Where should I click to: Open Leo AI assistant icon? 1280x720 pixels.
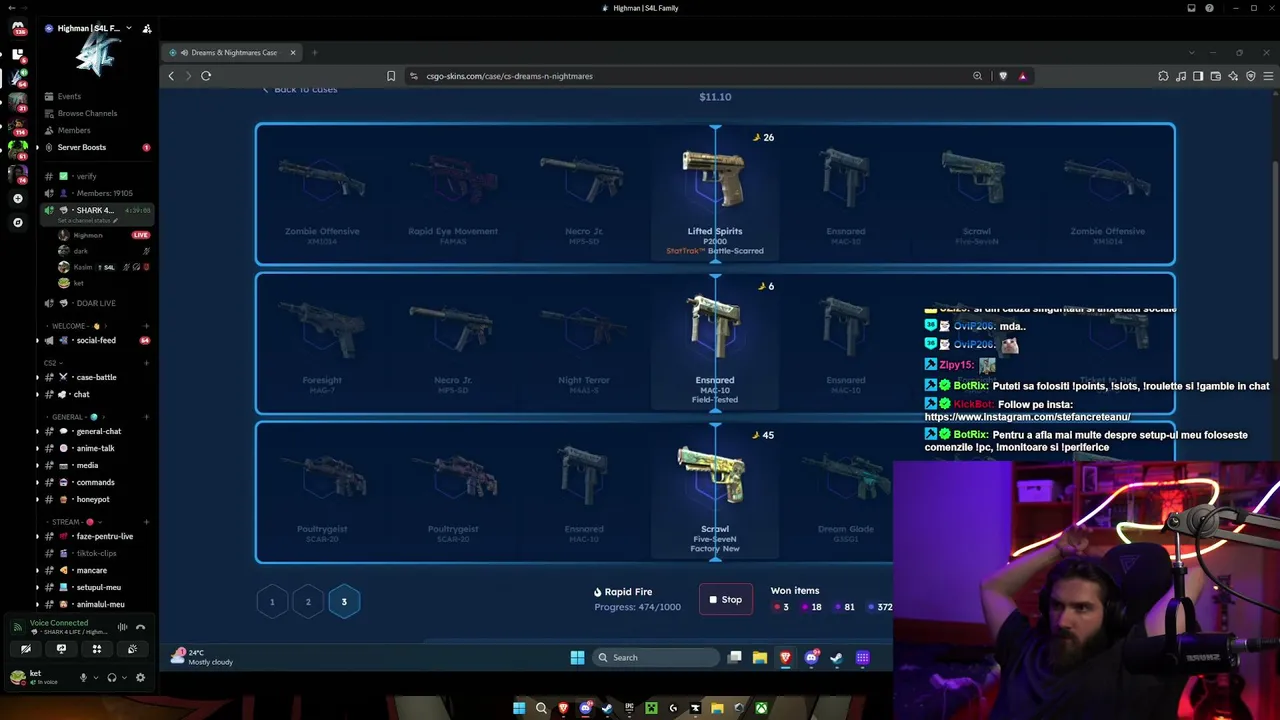(1233, 76)
